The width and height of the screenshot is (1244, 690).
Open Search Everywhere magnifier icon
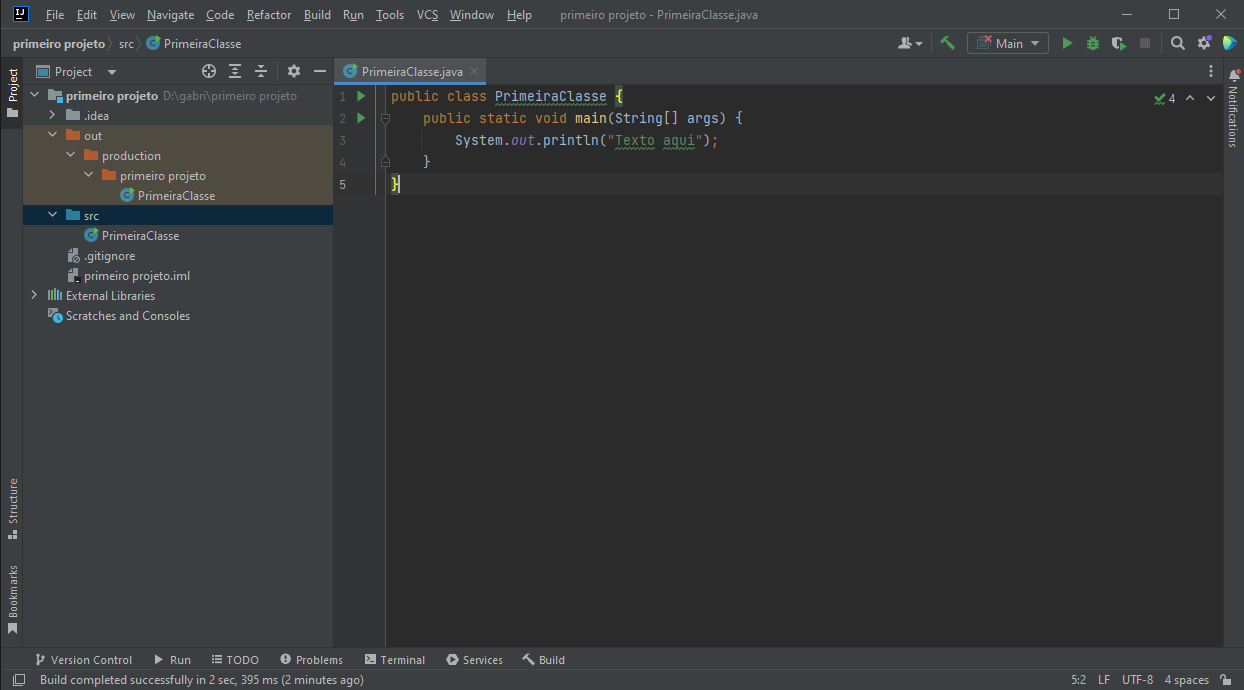(1178, 43)
